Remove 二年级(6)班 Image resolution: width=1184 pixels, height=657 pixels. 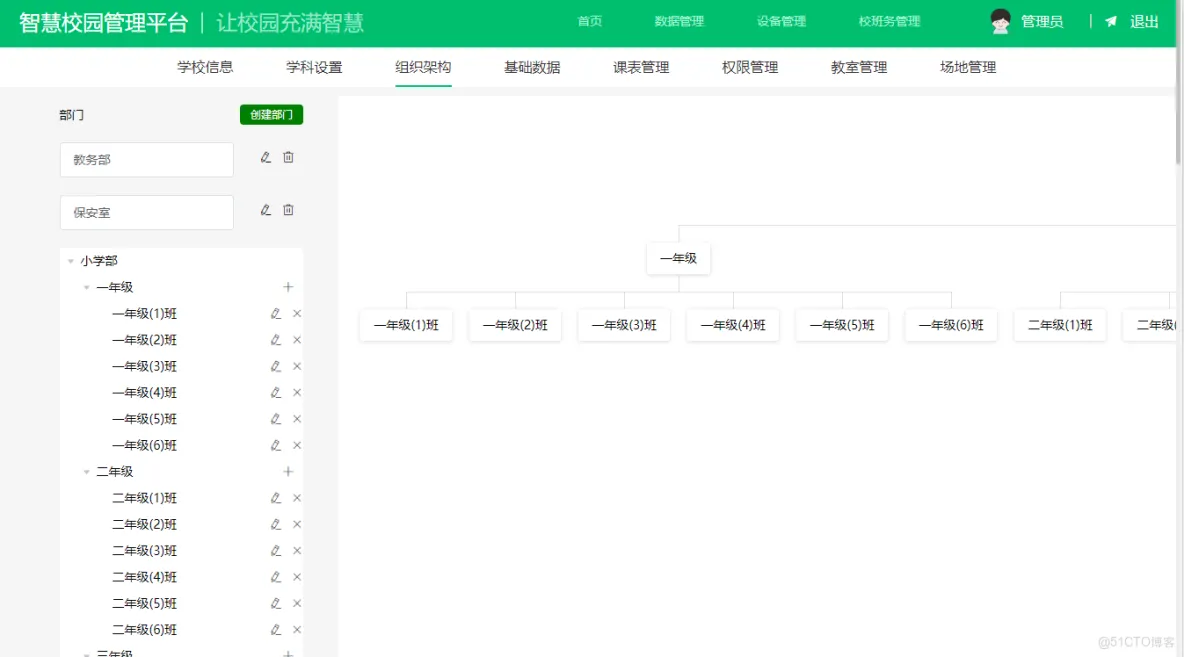coord(297,631)
